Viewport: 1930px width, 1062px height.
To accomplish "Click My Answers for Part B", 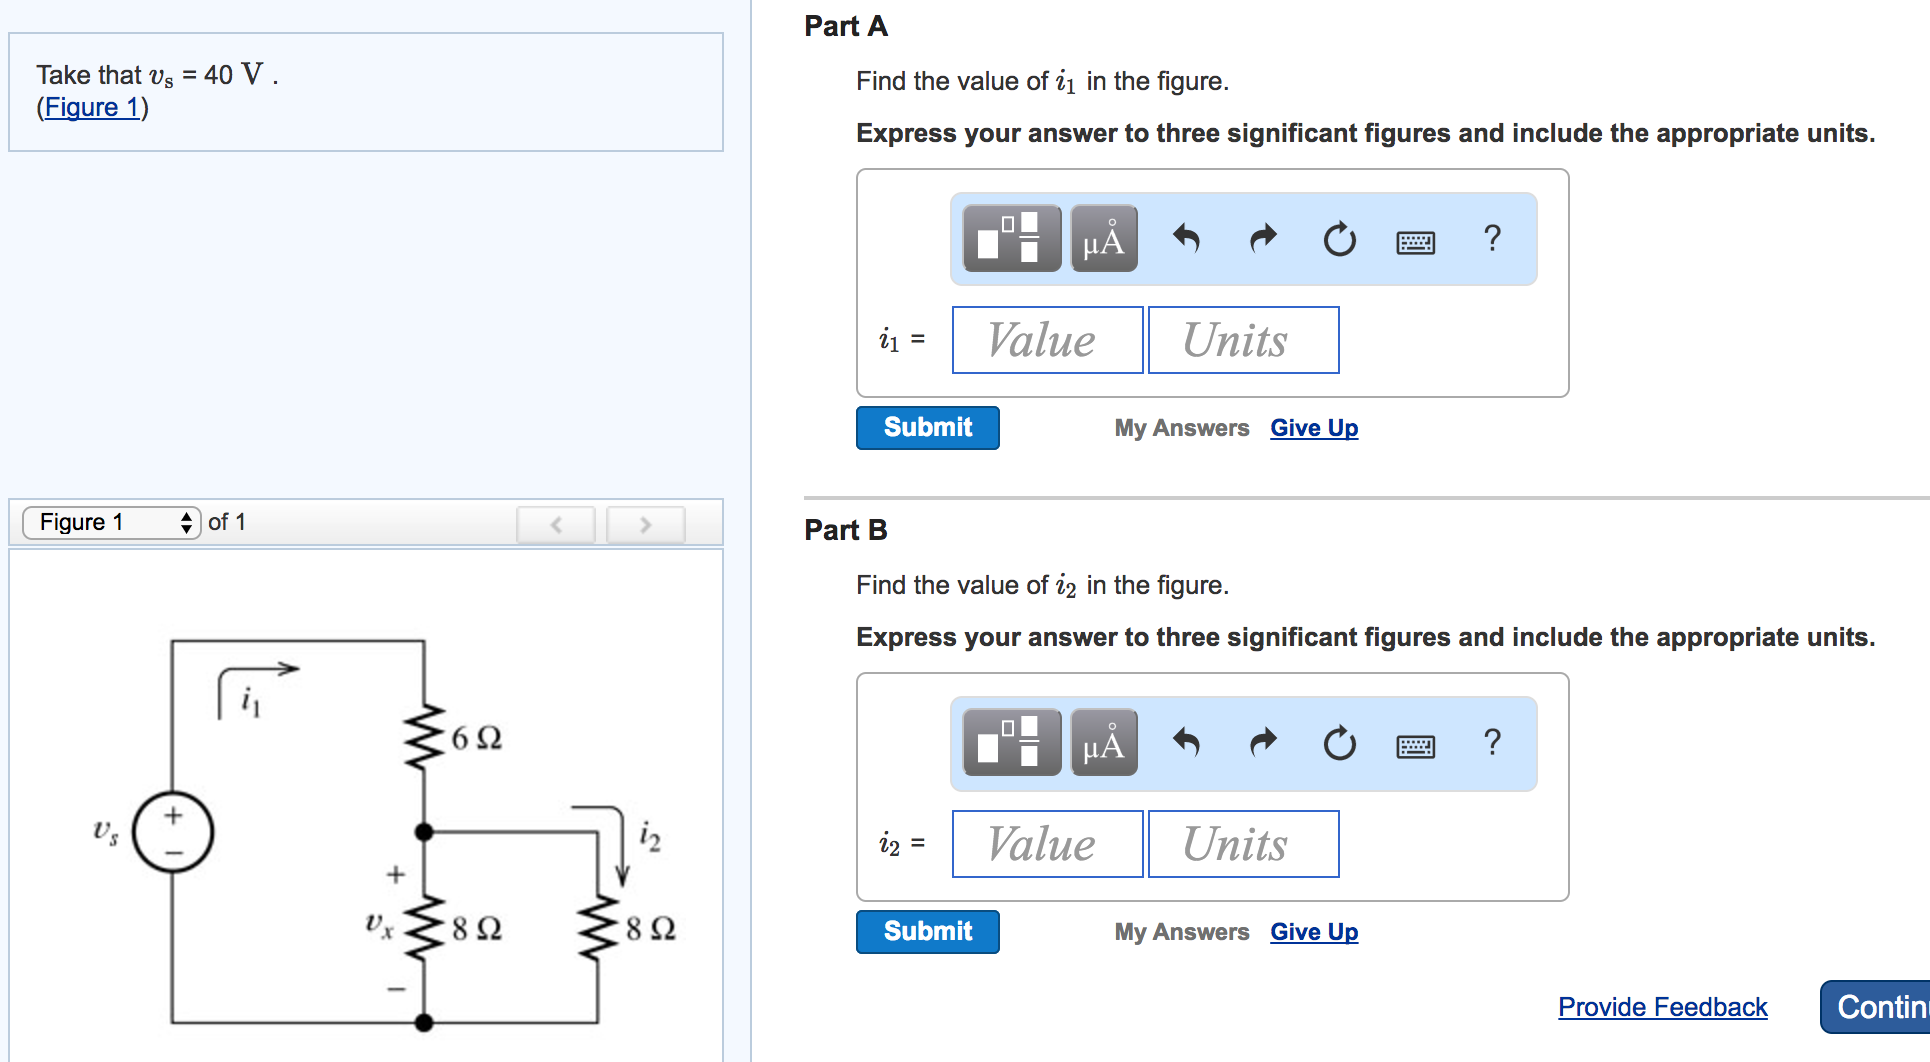I will point(1181,931).
